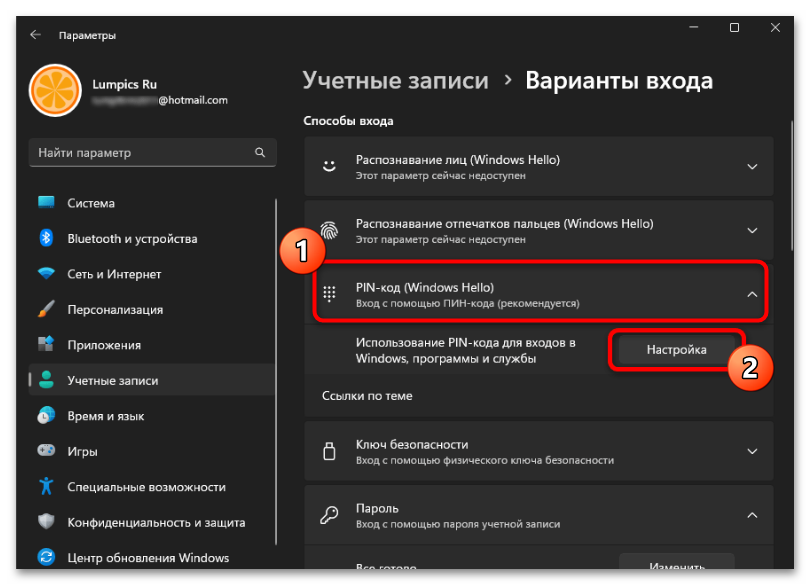
Task: Open the Игры category label
Action: pyautogui.click(x=83, y=452)
